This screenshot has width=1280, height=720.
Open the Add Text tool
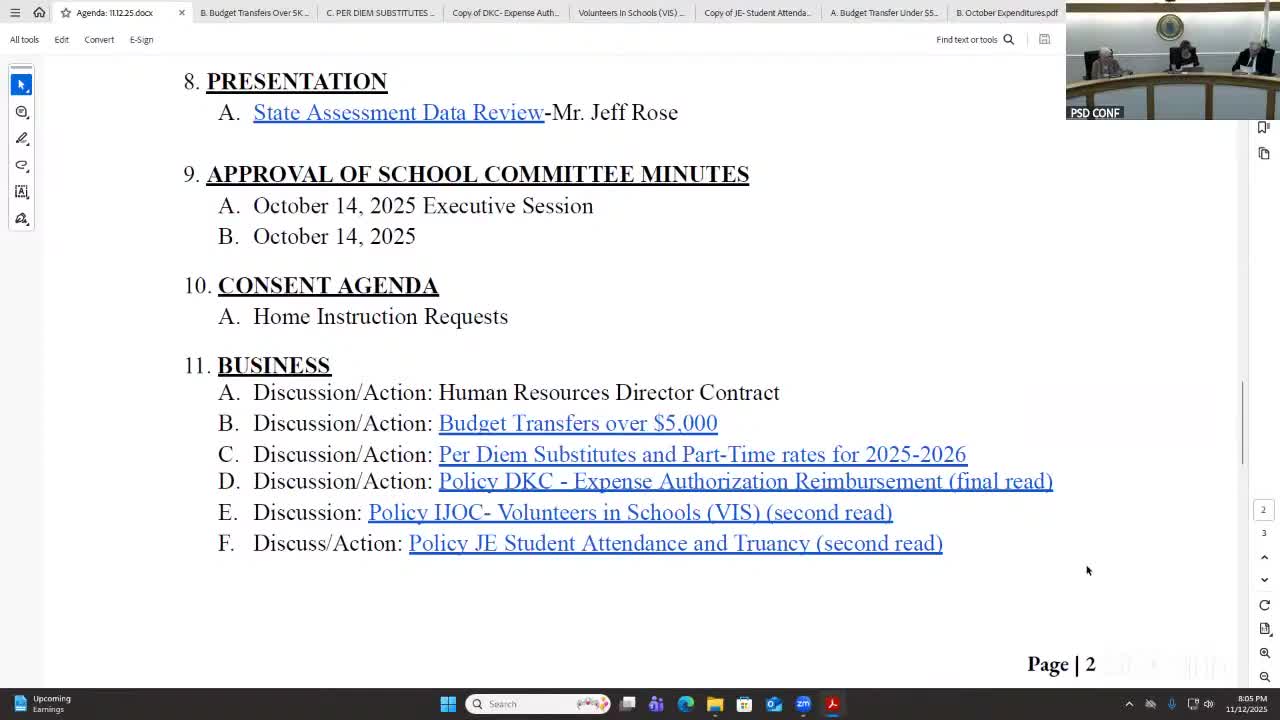click(x=21, y=192)
